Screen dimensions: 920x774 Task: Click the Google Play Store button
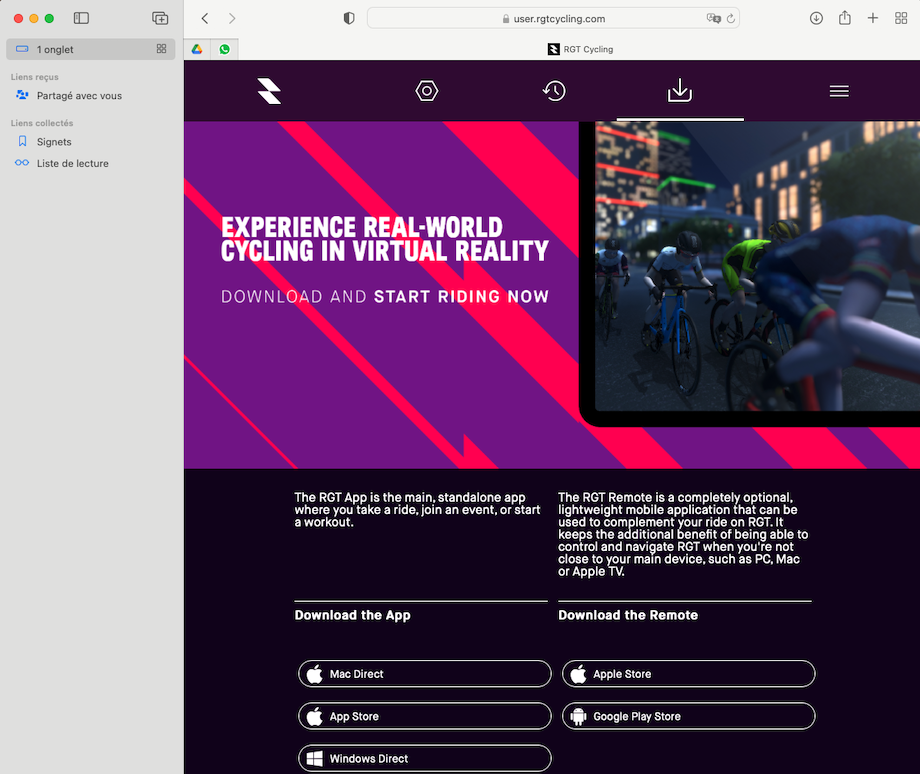pos(689,716)
